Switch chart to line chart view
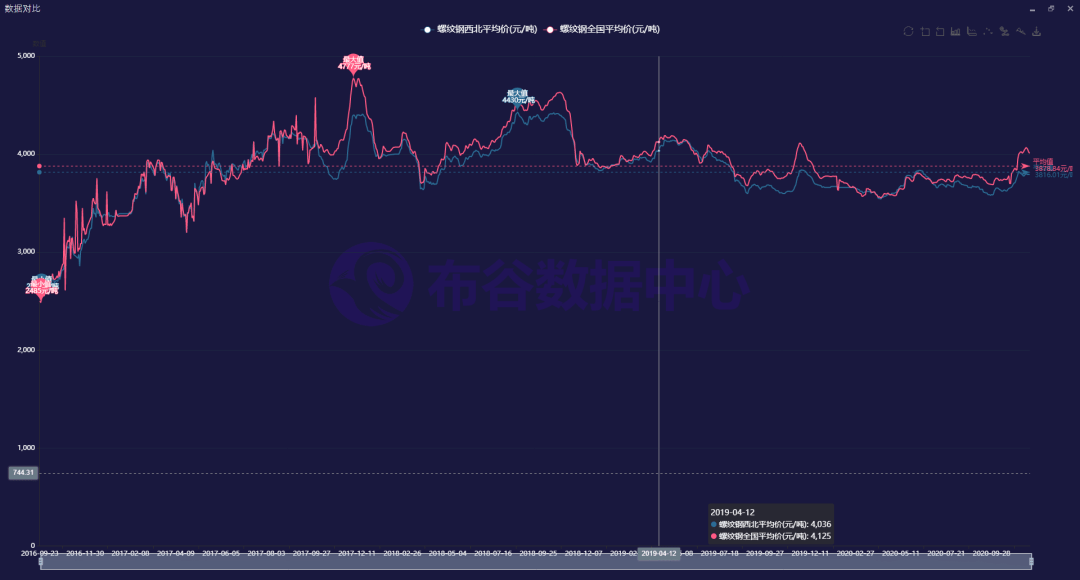The width and height of the screenshot is (1080, 580). [972, 31]
